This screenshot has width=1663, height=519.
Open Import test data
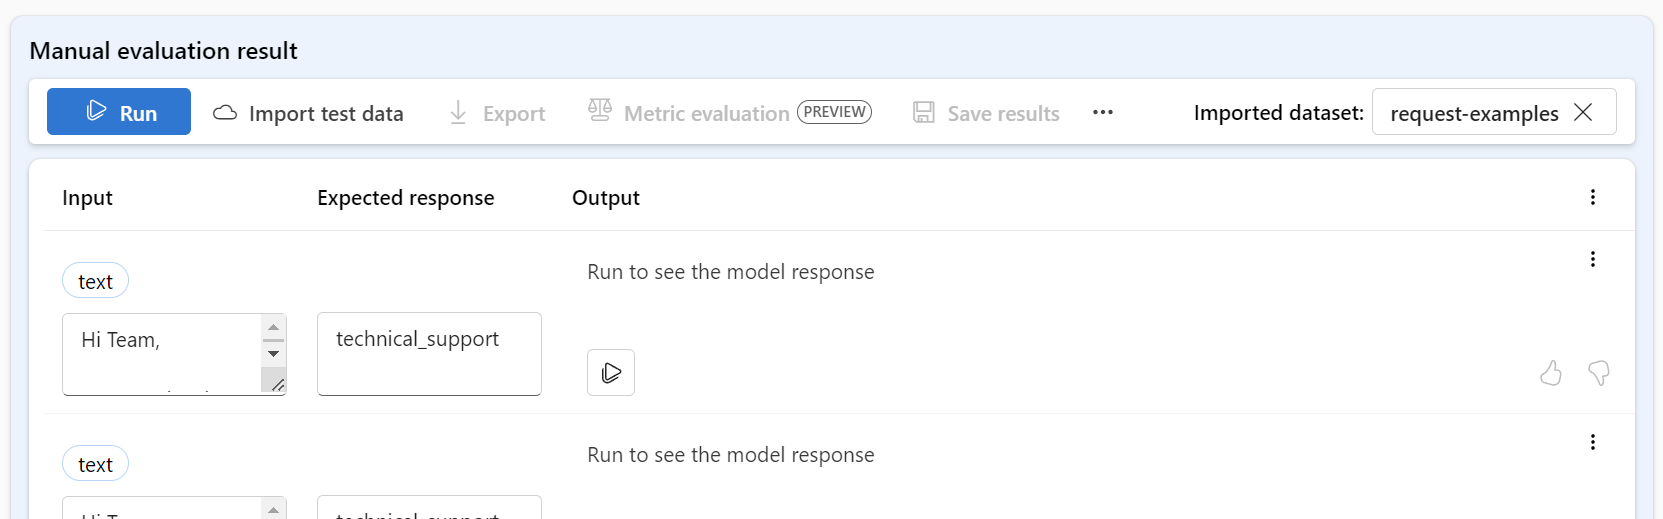click(x=308, y=113)
